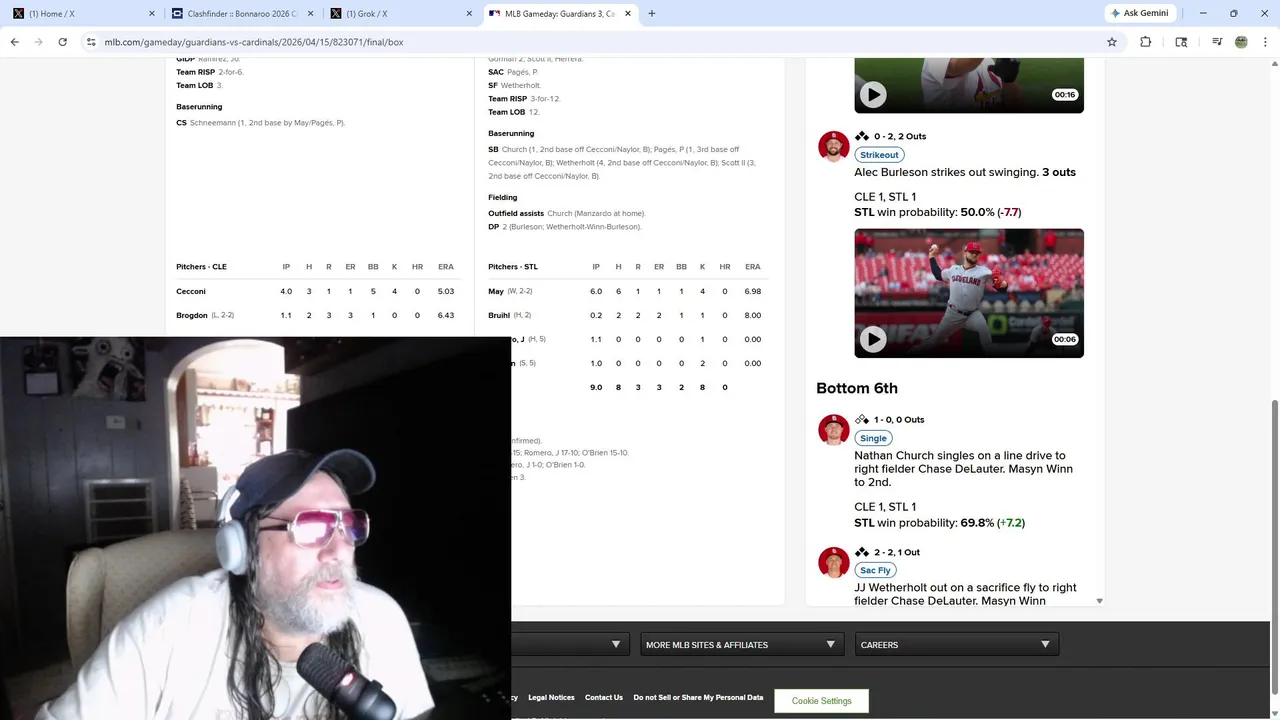Click the Ask Gemini button
The image size is (1280, 720).
click(x=1139, y=13)
